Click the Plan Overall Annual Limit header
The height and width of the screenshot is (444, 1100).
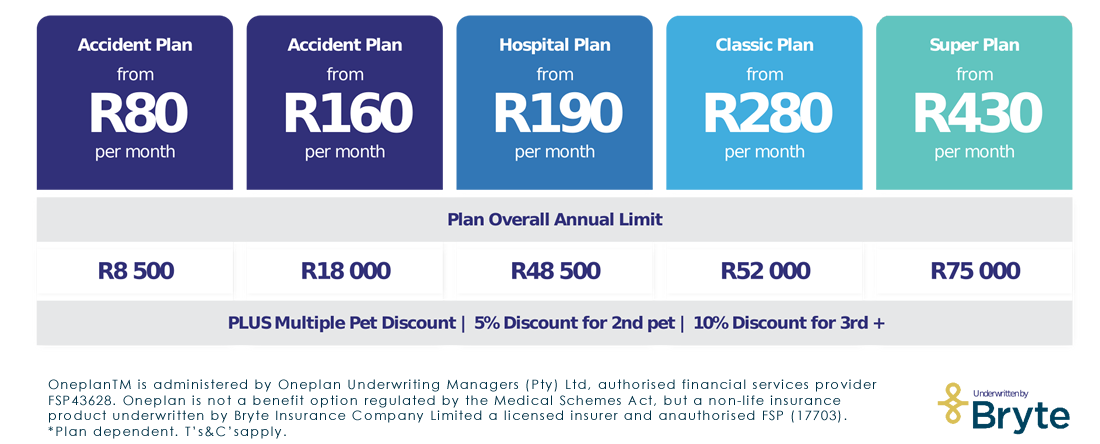(555, 219)
